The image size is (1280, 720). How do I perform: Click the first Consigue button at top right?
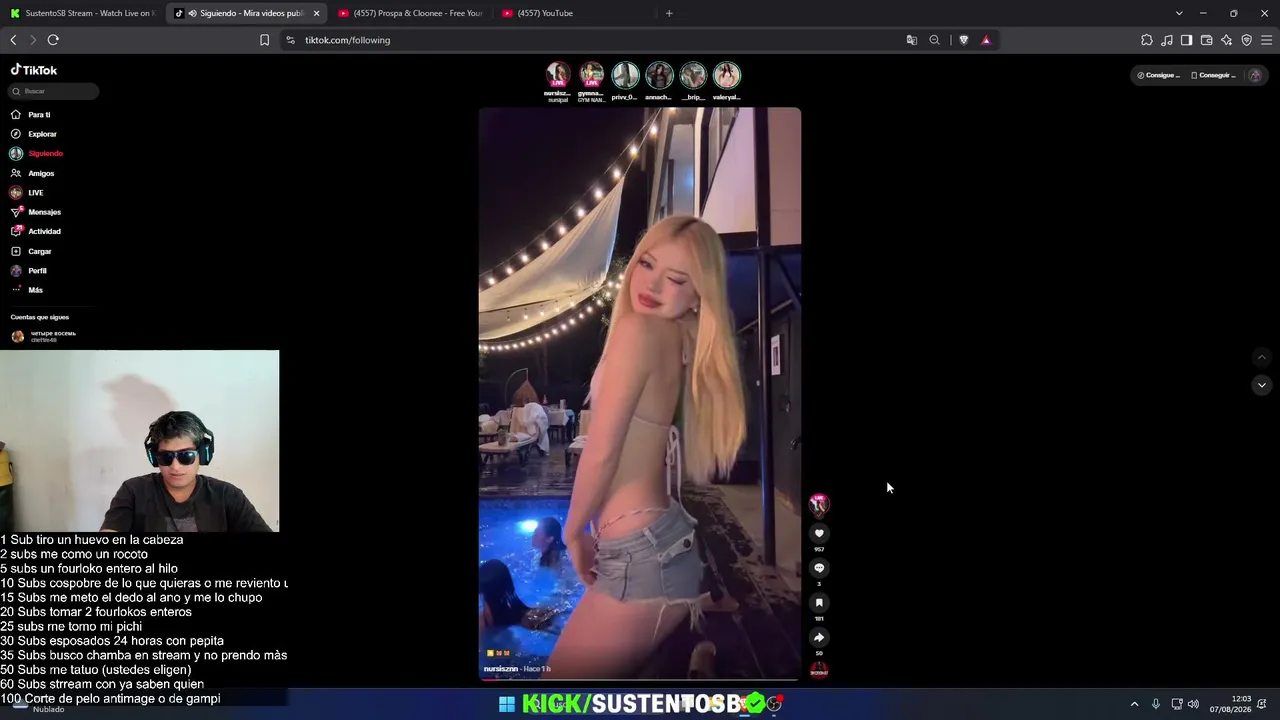[x=1159, y=75]
